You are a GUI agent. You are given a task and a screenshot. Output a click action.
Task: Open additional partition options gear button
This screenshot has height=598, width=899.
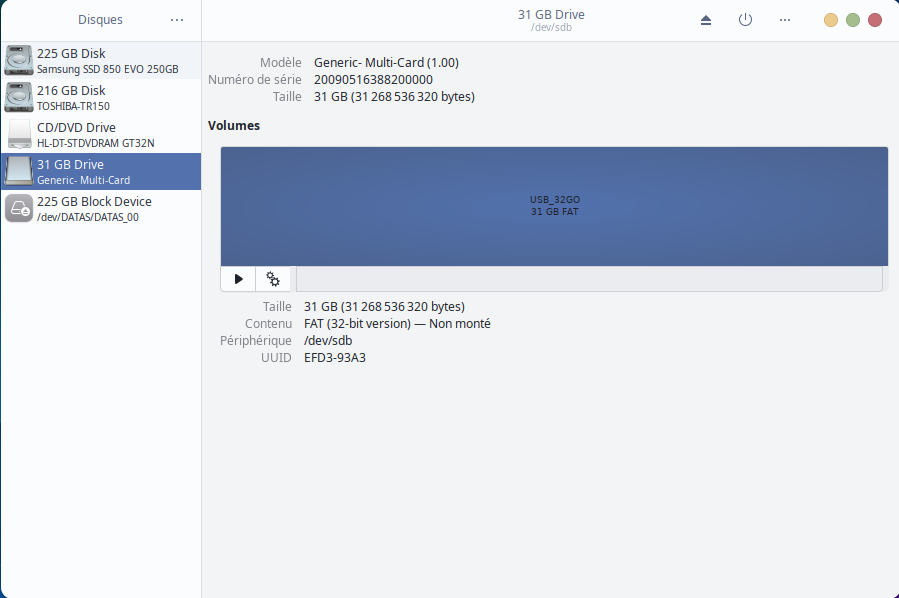click(x=273, y=279)
